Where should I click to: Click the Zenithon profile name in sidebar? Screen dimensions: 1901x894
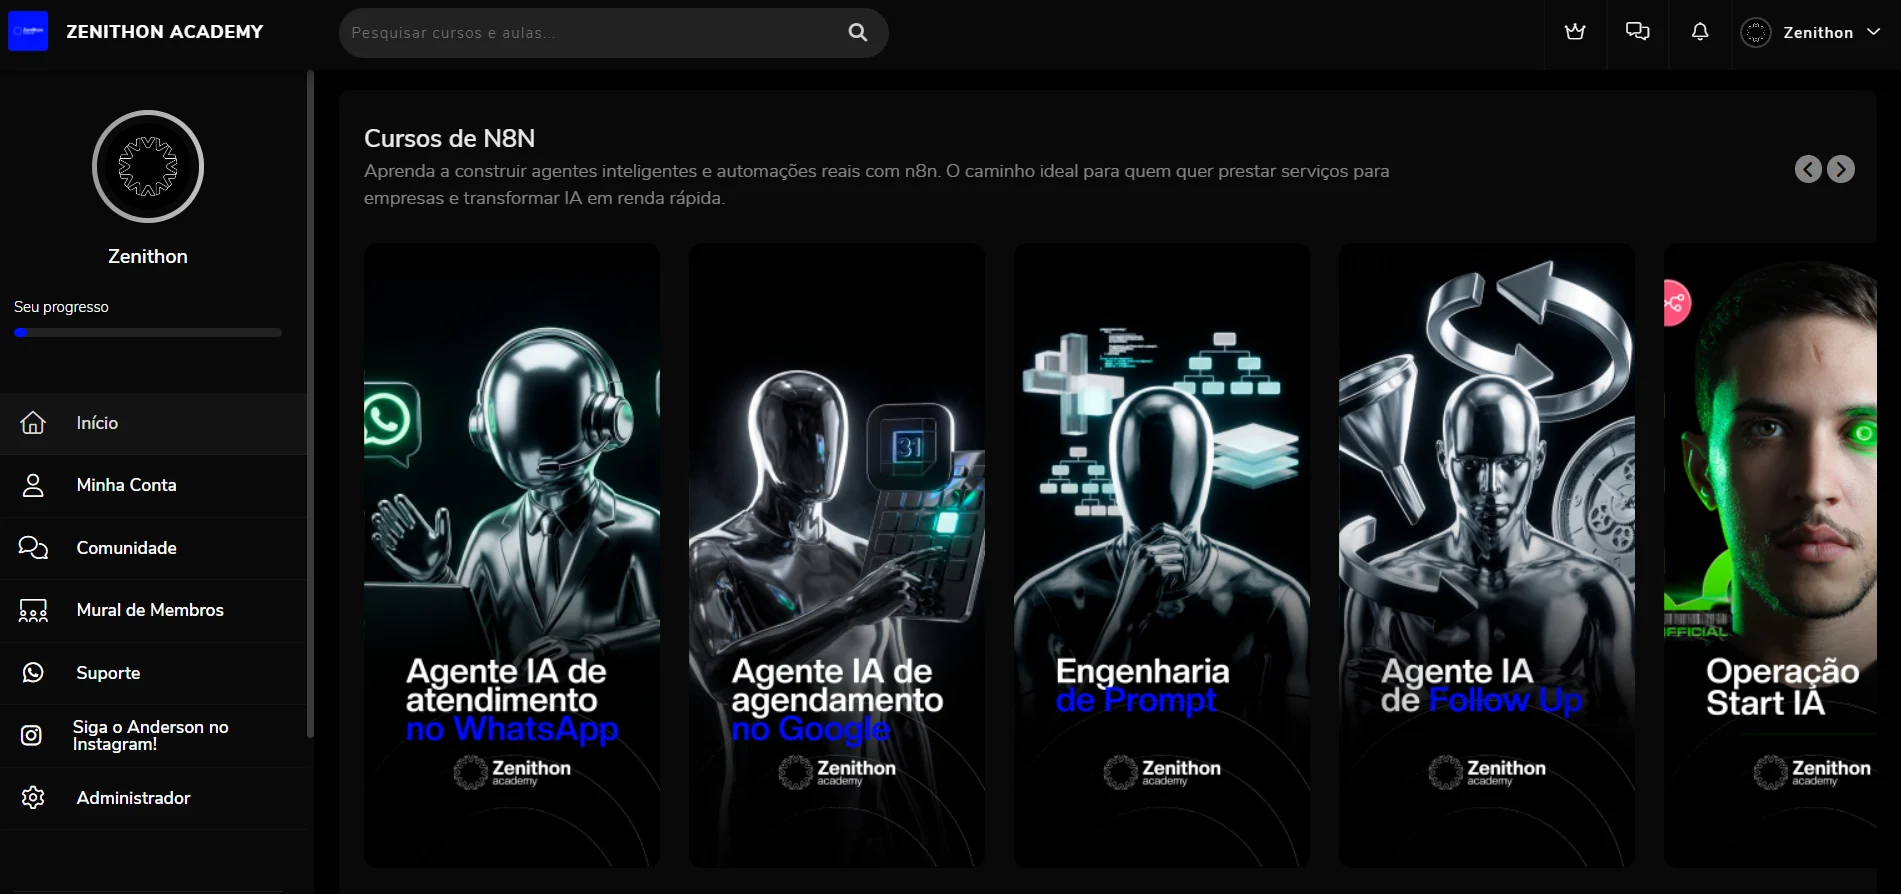coord(148,256)
